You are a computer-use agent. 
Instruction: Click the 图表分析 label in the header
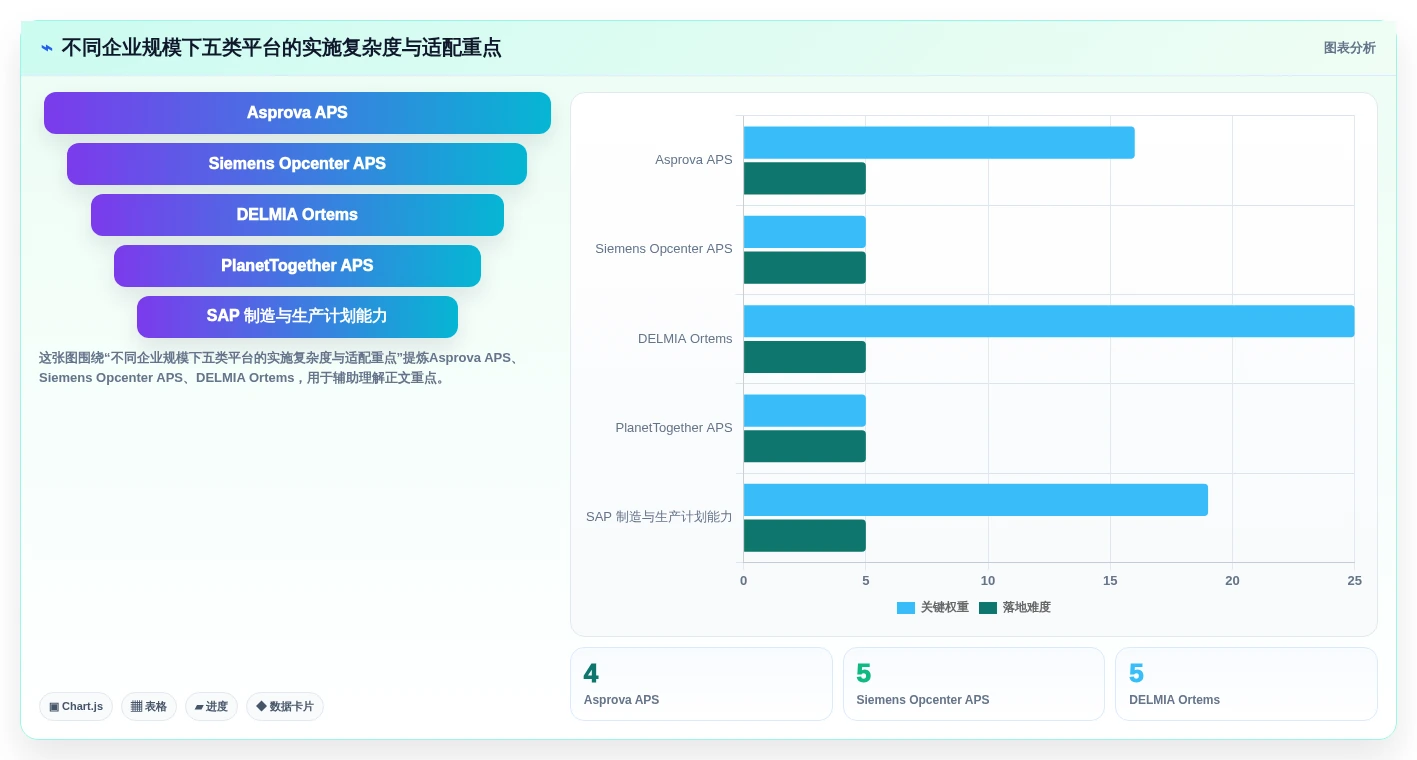[x=1349, y=48]
